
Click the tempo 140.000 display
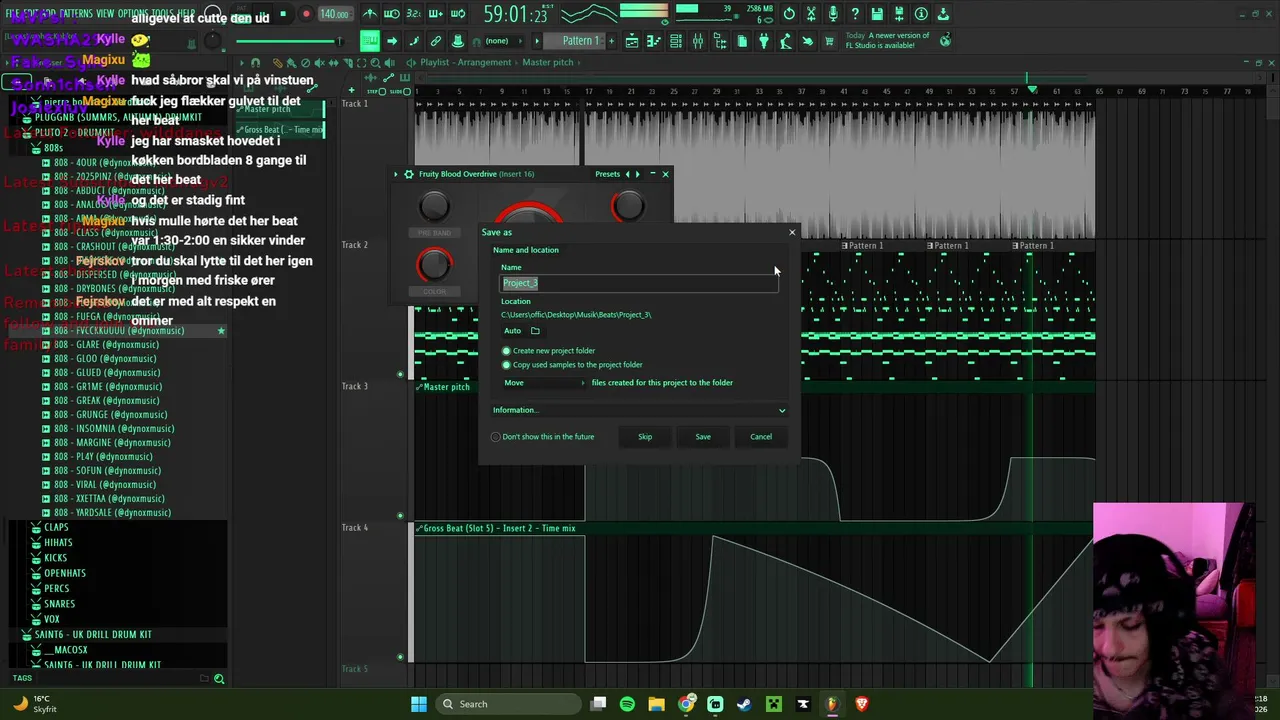pyautogui.click(x=334, y=14)
